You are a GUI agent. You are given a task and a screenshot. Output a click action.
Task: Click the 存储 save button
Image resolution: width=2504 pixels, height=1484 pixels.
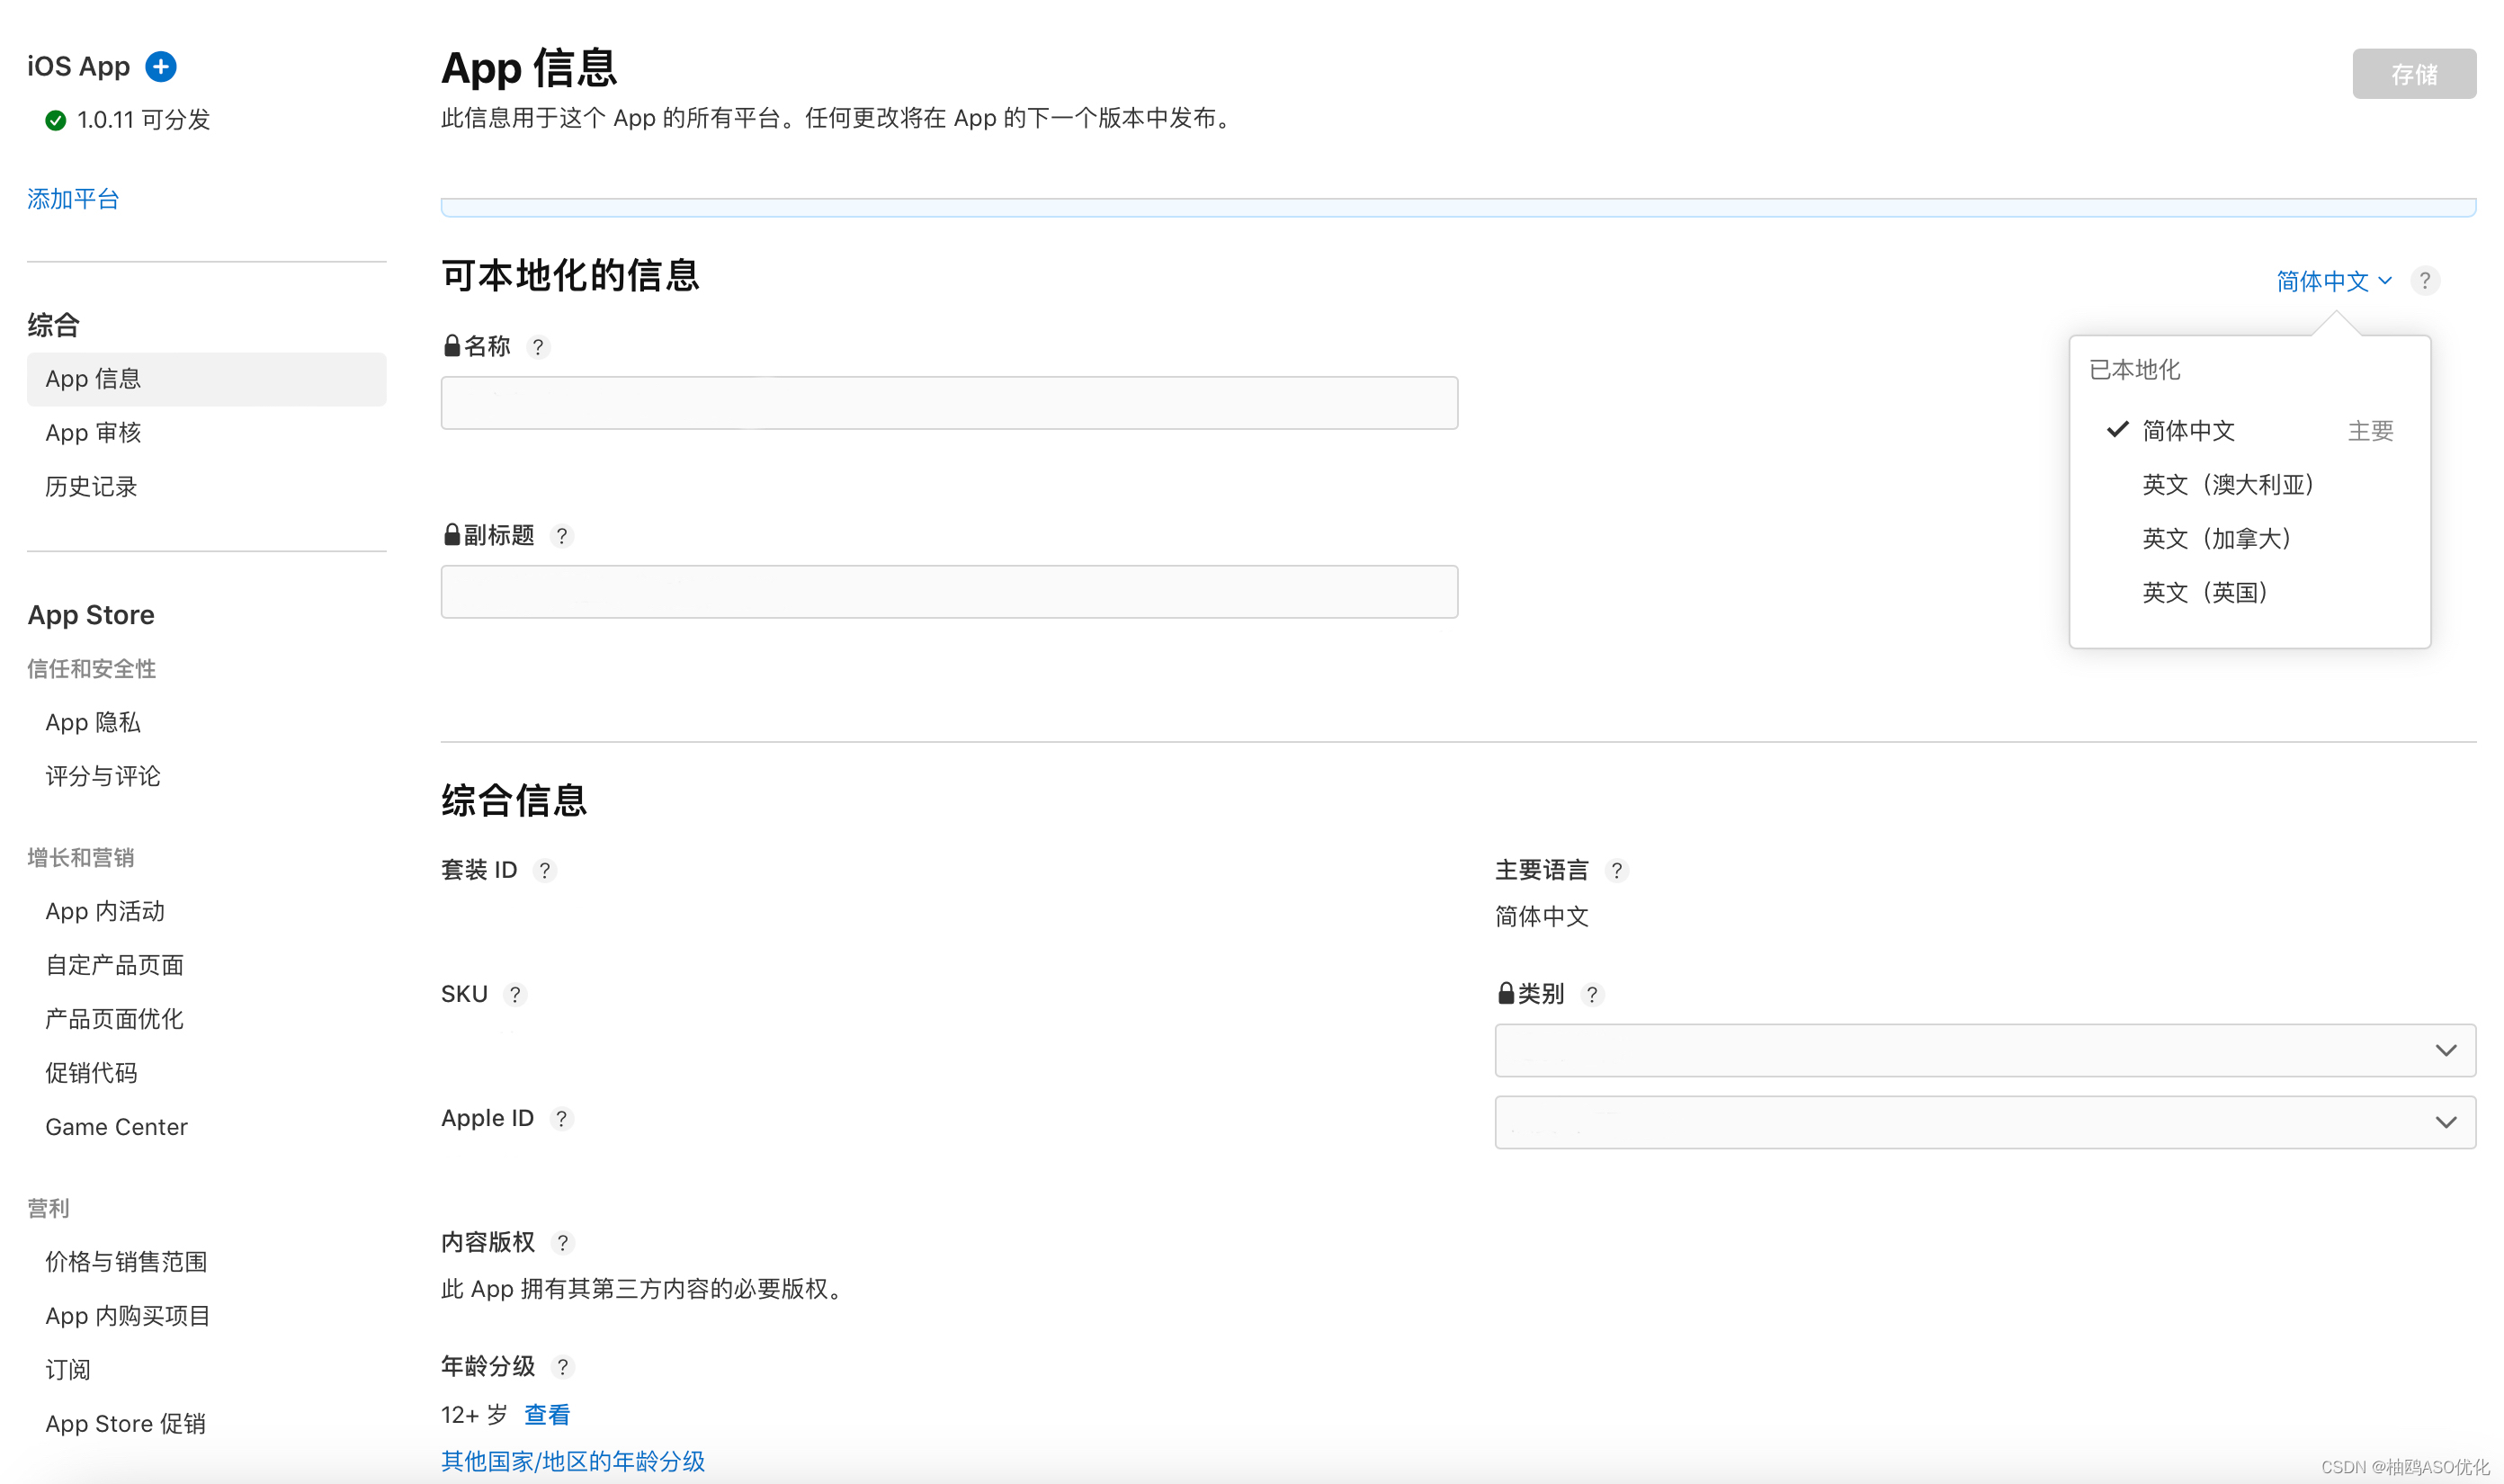[x=2413, y=74]
